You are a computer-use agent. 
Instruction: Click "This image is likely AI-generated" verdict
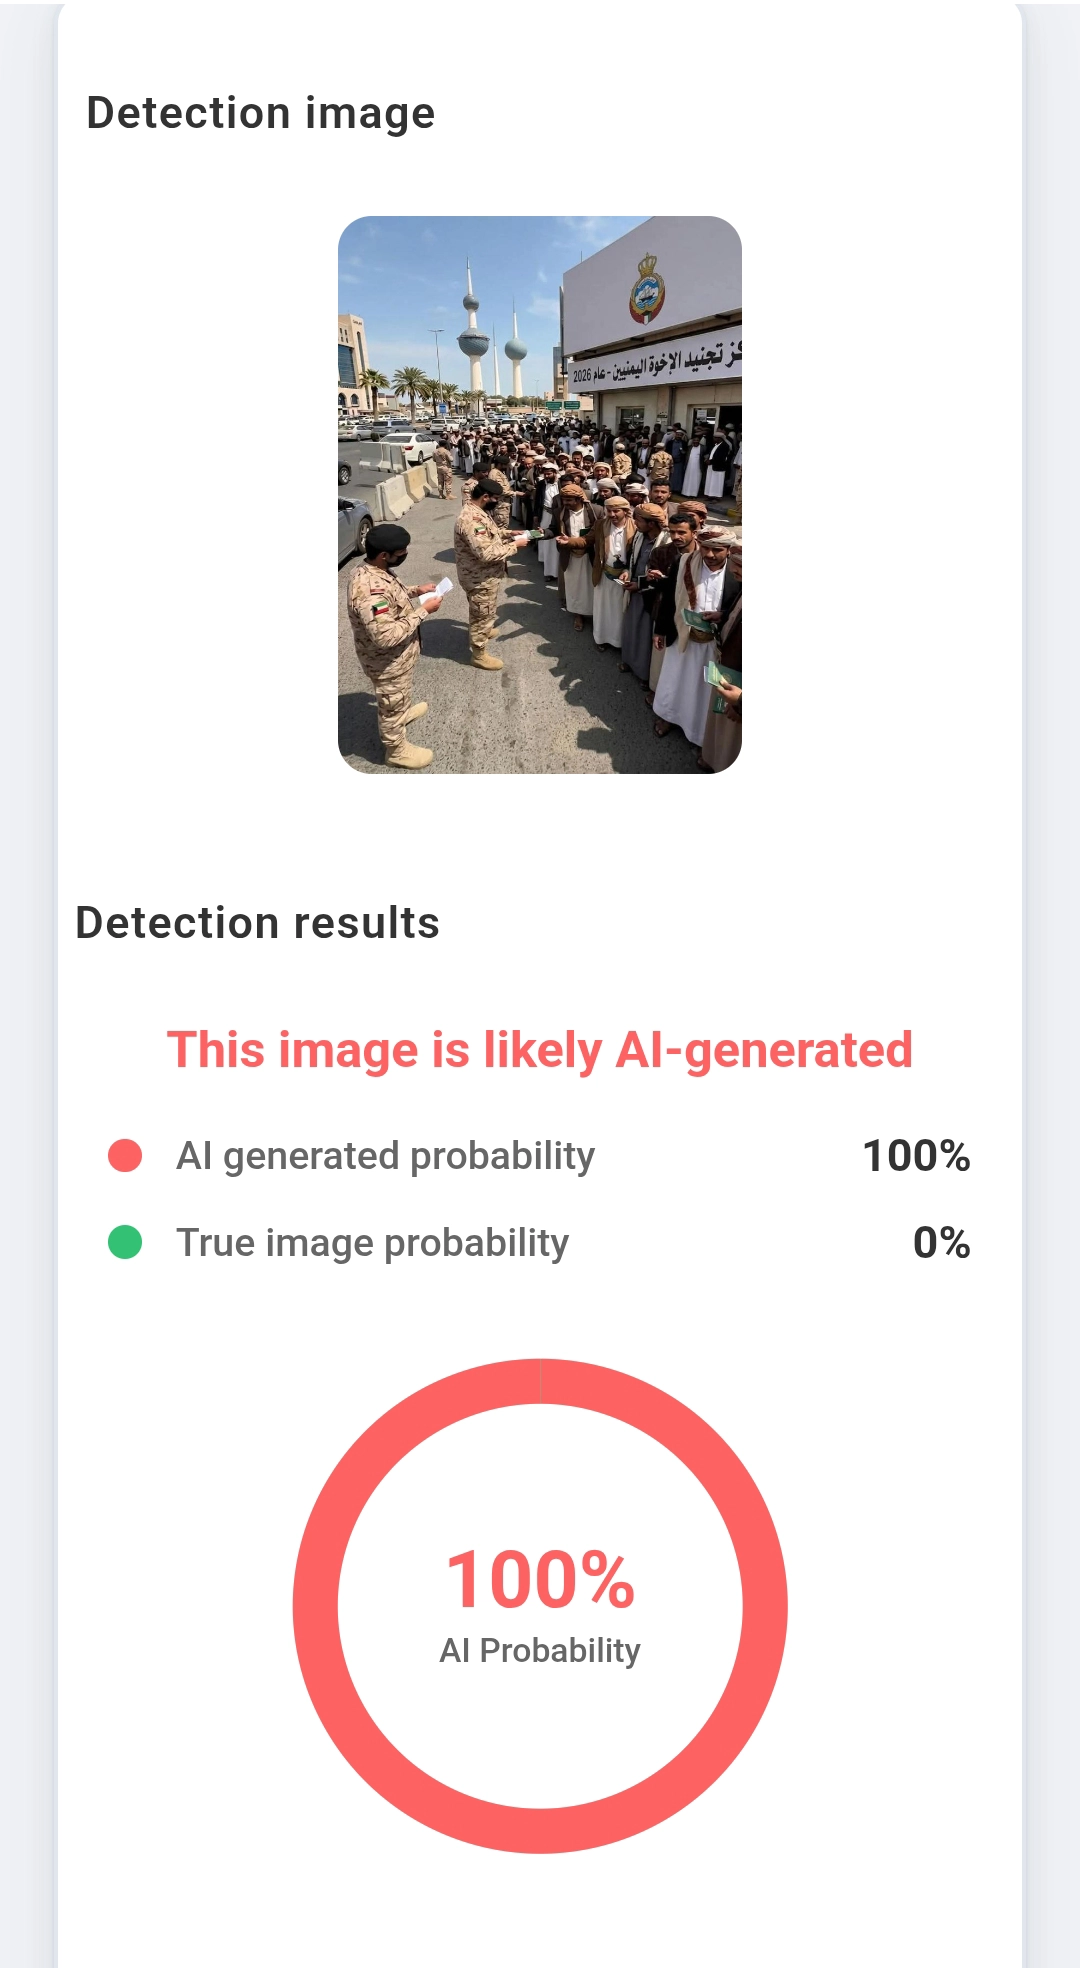coord(540,1050)
